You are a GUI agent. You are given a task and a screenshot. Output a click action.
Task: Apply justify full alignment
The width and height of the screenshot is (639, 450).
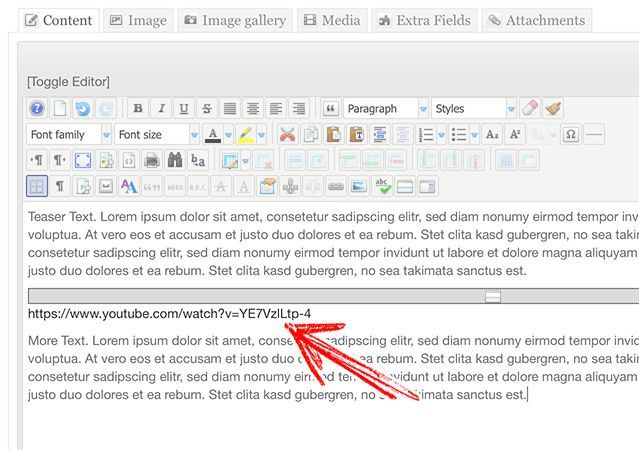230,108
